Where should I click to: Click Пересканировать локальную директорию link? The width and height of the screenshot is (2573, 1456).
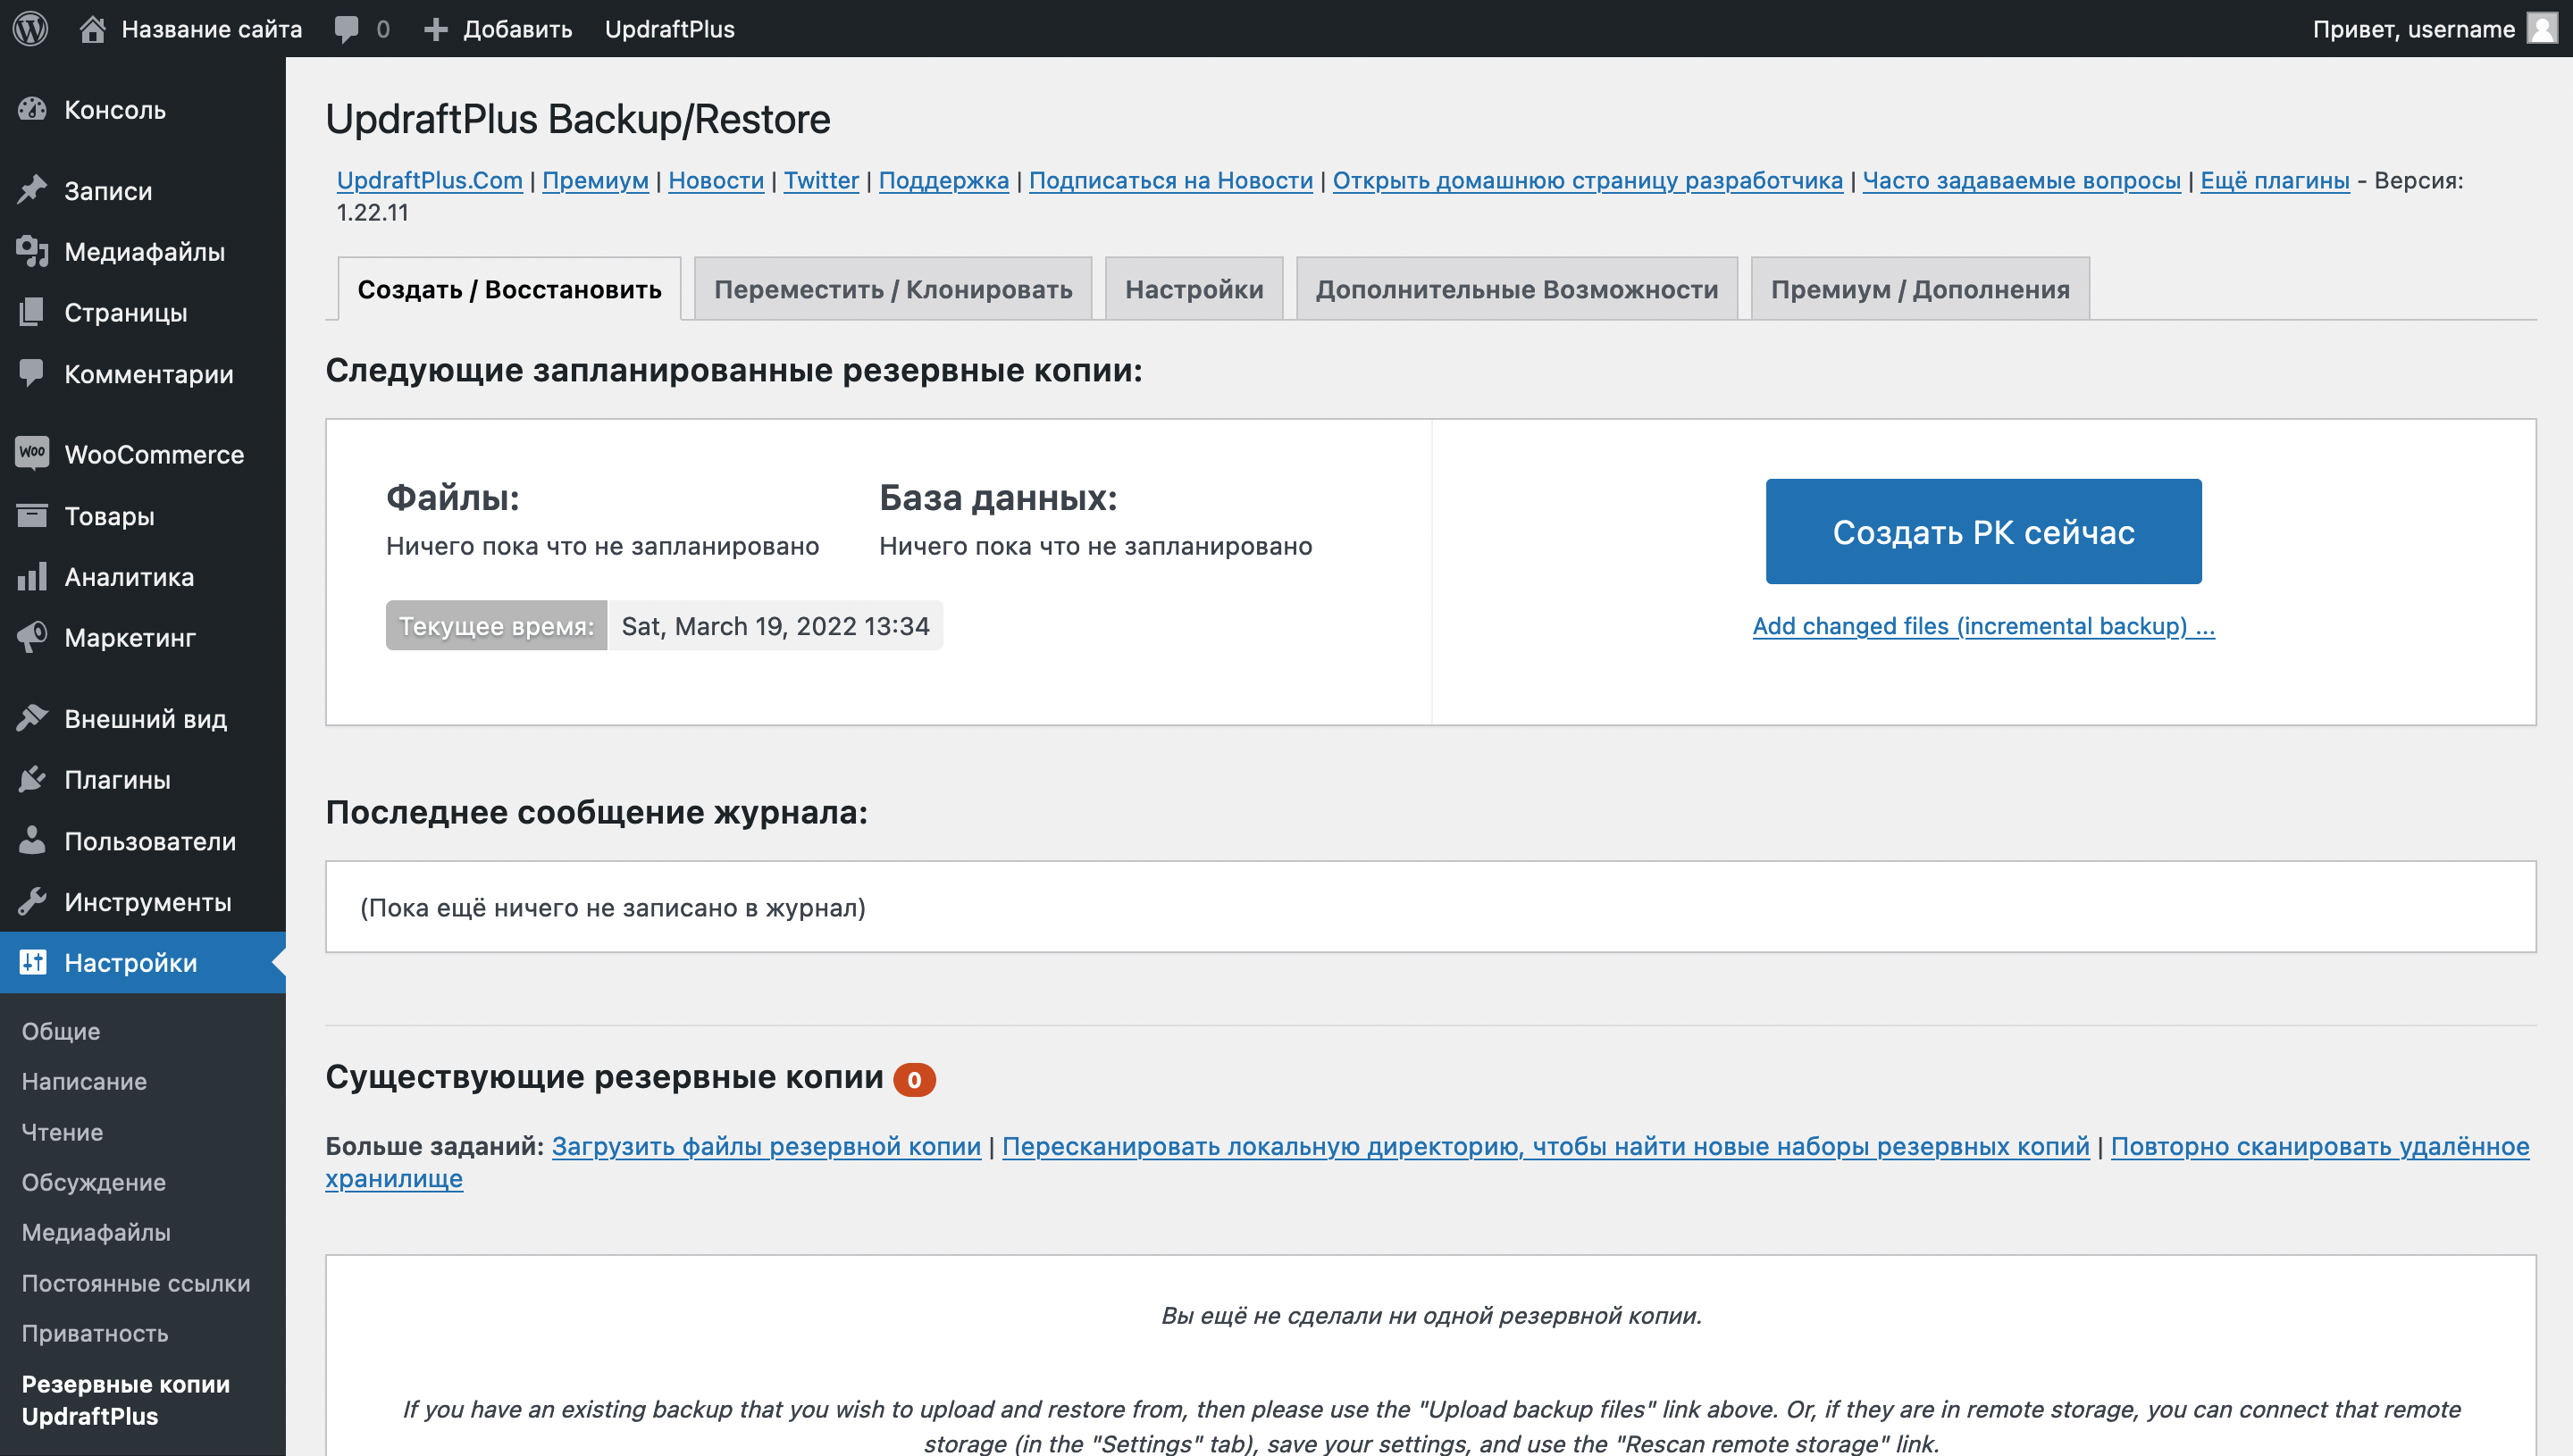(x=1545, y=1146)
